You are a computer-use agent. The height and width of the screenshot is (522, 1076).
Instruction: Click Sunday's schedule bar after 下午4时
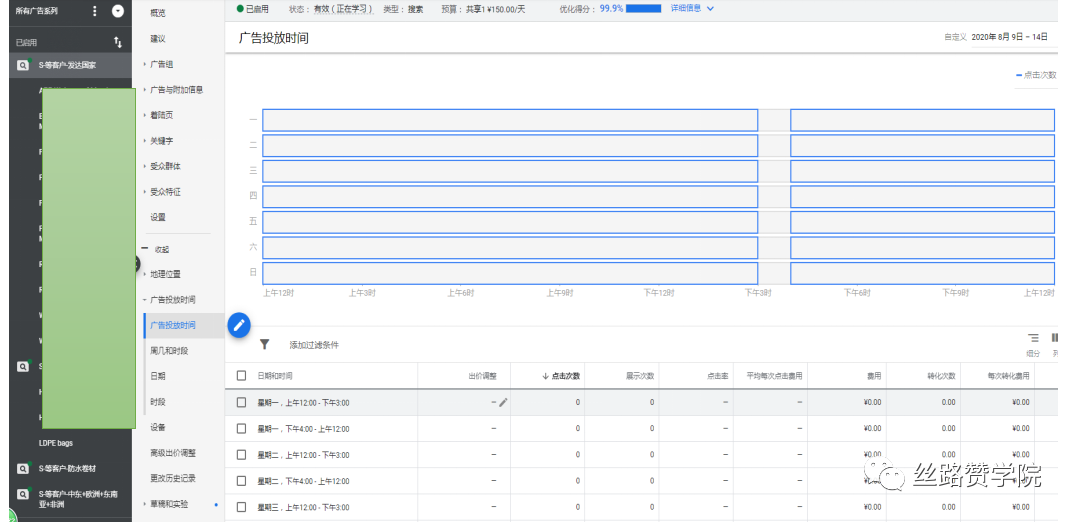pos(922,273)
